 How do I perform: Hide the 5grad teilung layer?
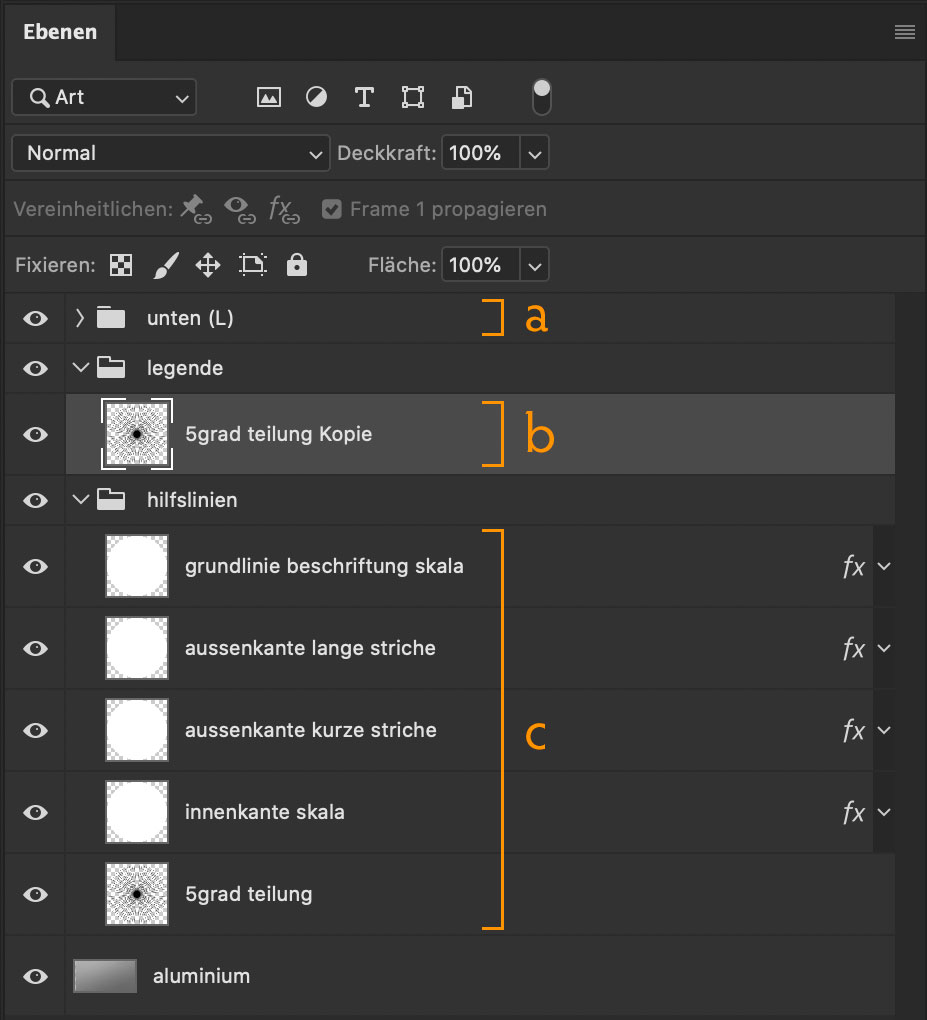pos(36,894)
